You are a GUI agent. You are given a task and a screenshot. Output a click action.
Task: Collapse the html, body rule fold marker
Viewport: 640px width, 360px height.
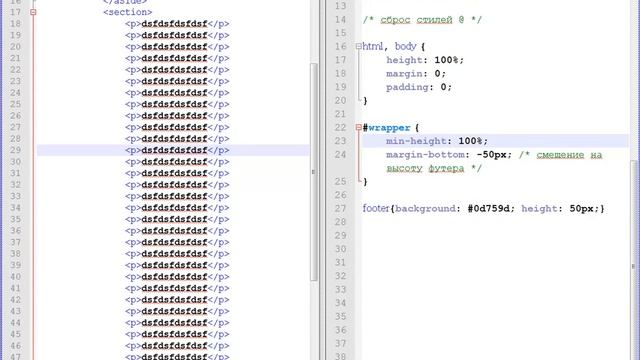(358, 47)
